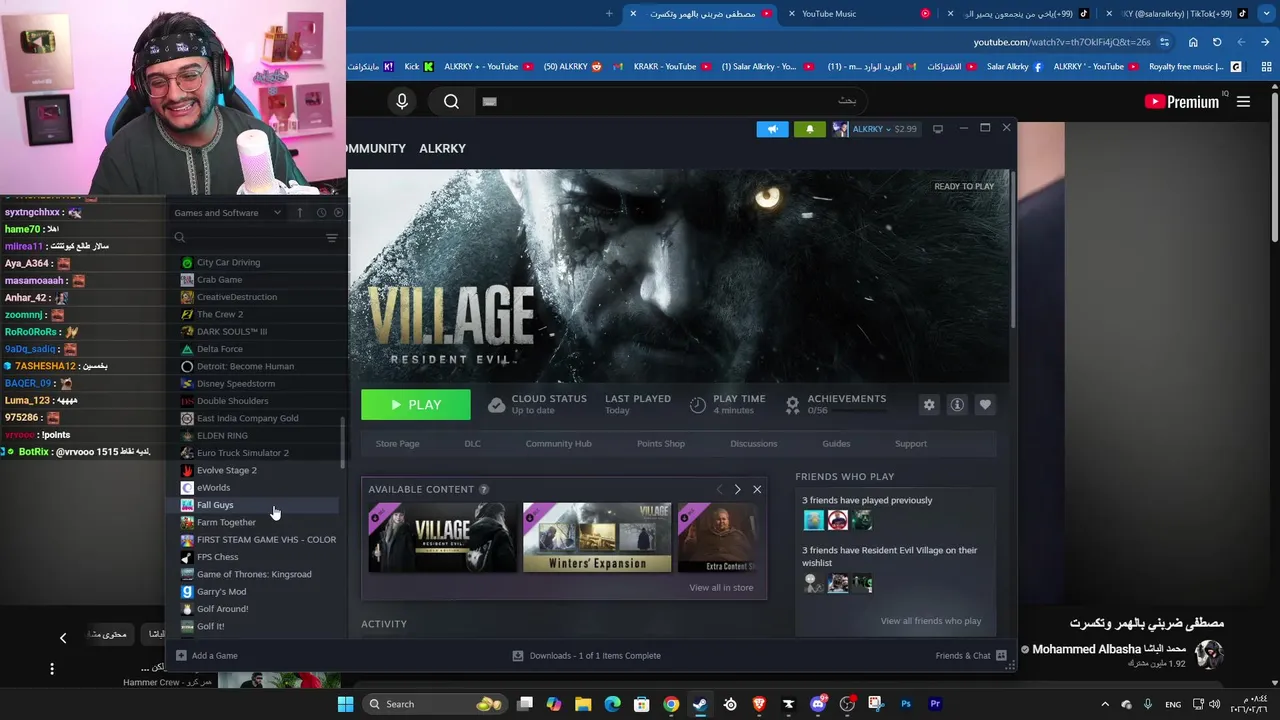Open the Community Hub tab

click(558, 444)
